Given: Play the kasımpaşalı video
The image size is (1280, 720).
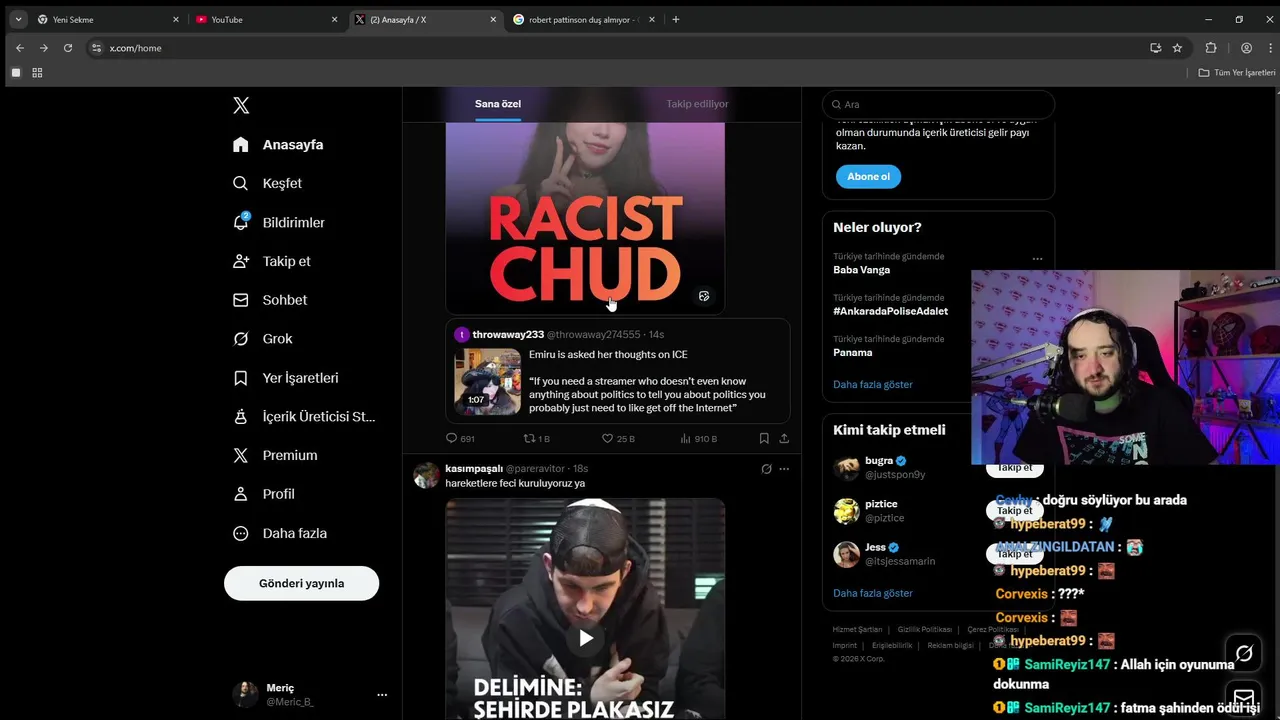Looking at the screenshot, I should click(x=586, y=638).
